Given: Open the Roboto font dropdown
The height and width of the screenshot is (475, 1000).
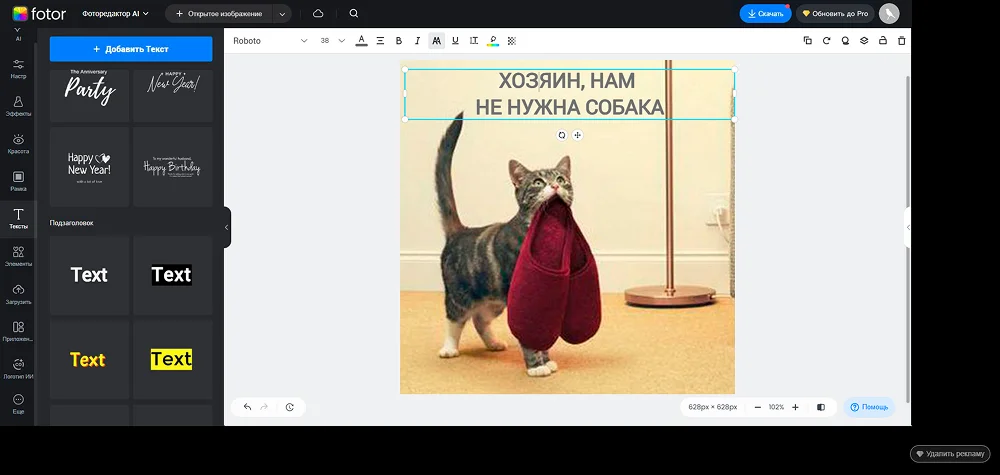Looking at the screenshot, I should 270,41.
